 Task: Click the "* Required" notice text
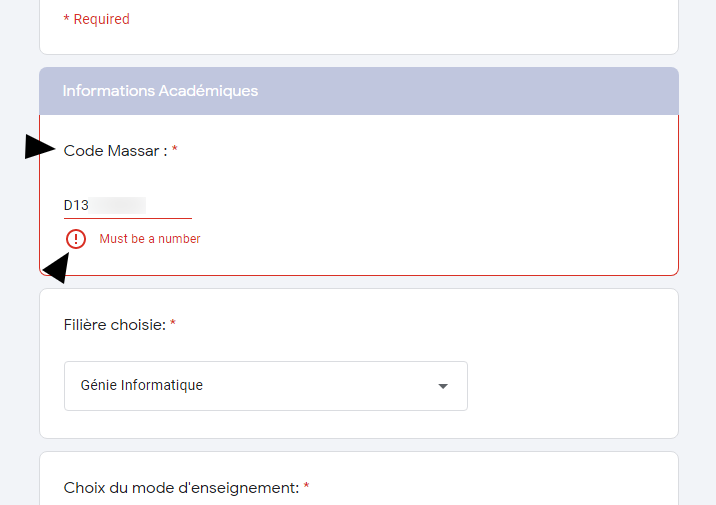click(96, 19)
